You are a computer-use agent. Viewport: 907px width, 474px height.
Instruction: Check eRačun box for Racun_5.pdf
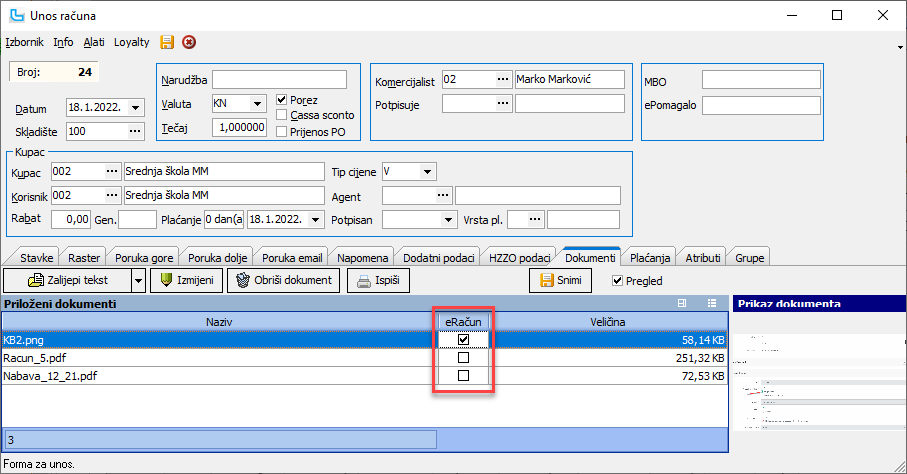click(x=463, y=358)
